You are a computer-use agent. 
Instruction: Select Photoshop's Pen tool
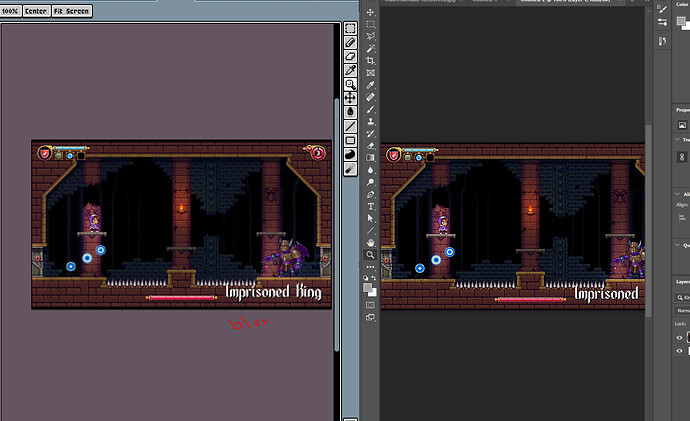click(x=371, y=194)
